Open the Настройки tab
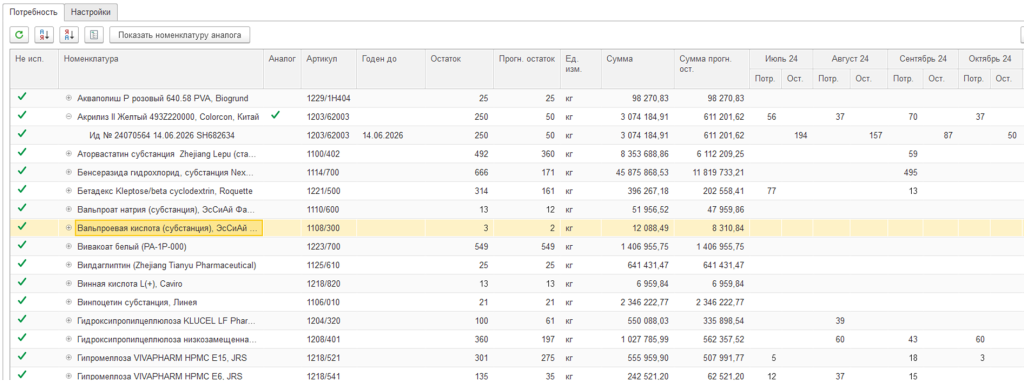The width and height of the screenshot is (1024, 386). pos(91,12)
